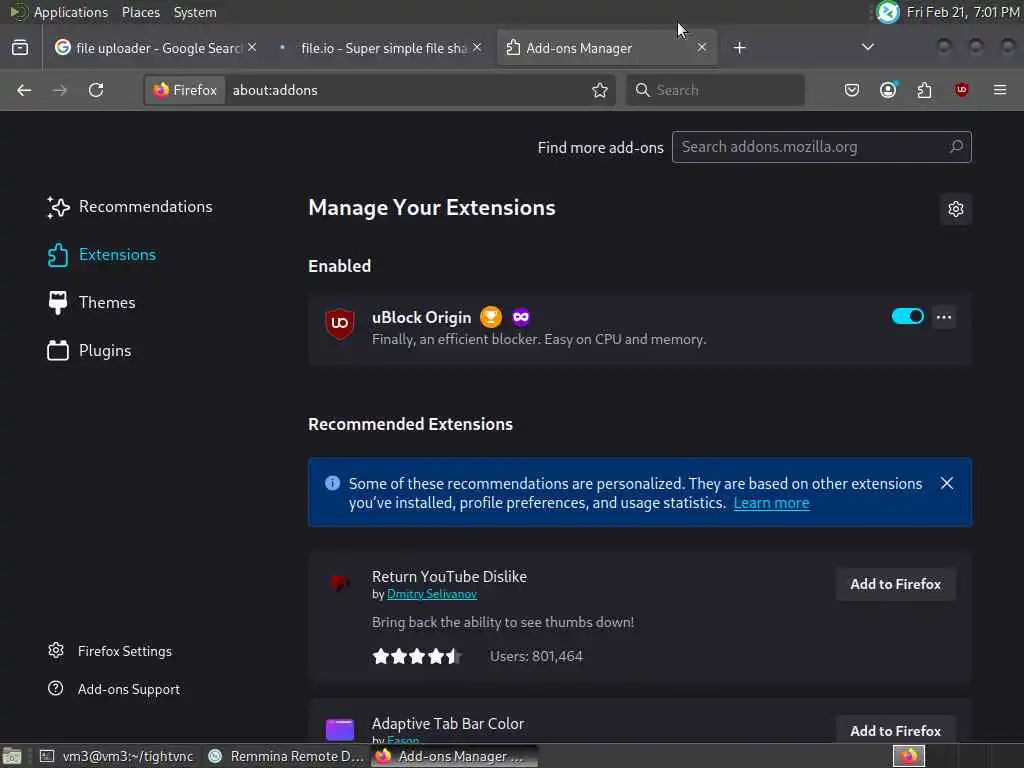Open the Dmitry Selivanov author link
The height and width of the screenshot is (768, 1024).
point(432,594)
